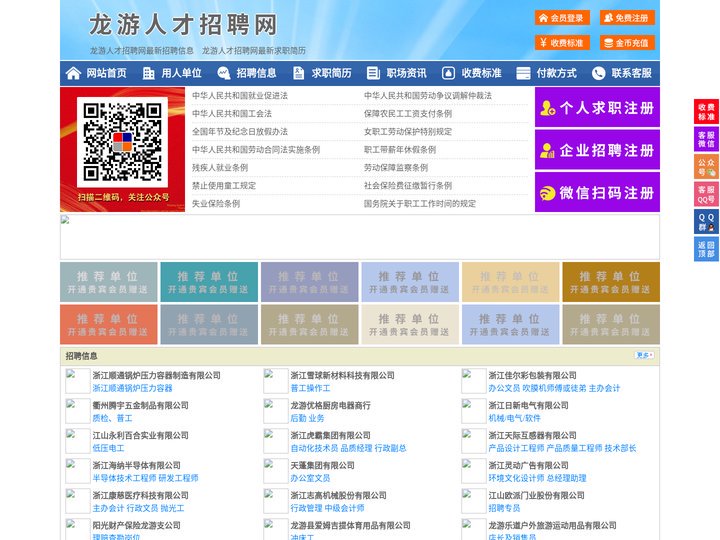The height and width of the screenshot is (540, 720).
Task: Click 微信扫码注册 purple button
Action: tap(597, 192)
